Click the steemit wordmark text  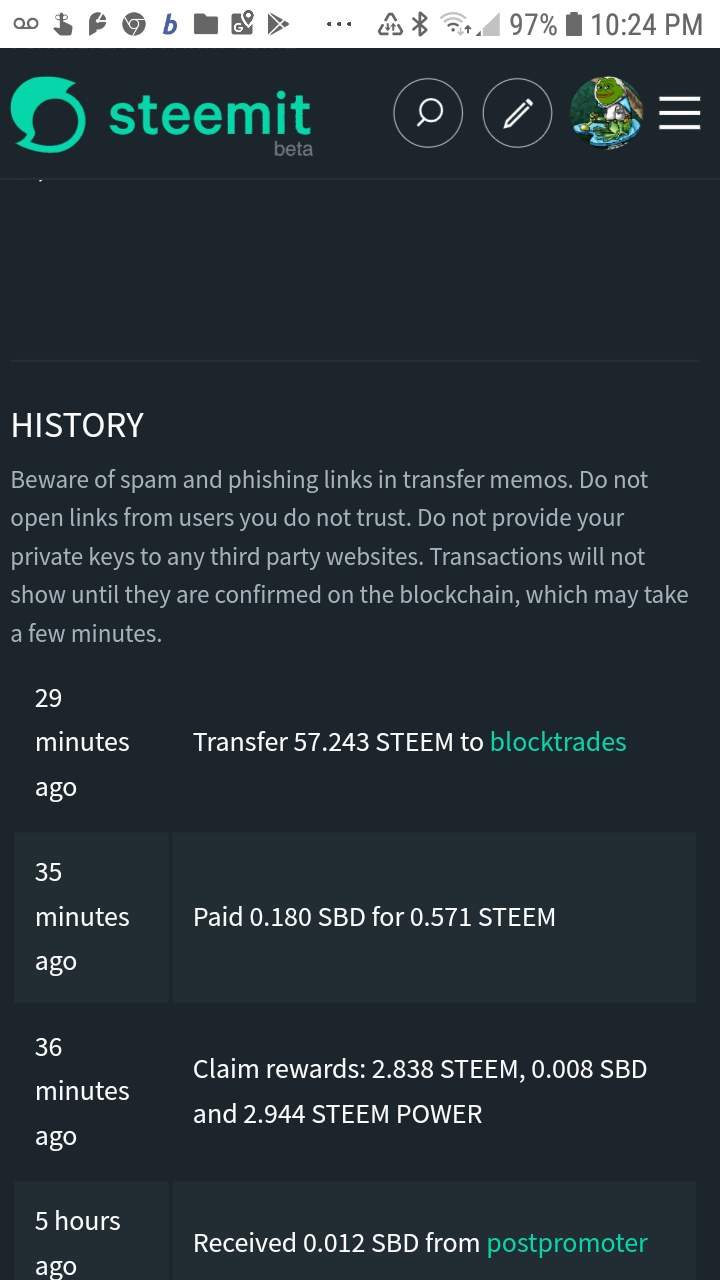pos(210,114)
